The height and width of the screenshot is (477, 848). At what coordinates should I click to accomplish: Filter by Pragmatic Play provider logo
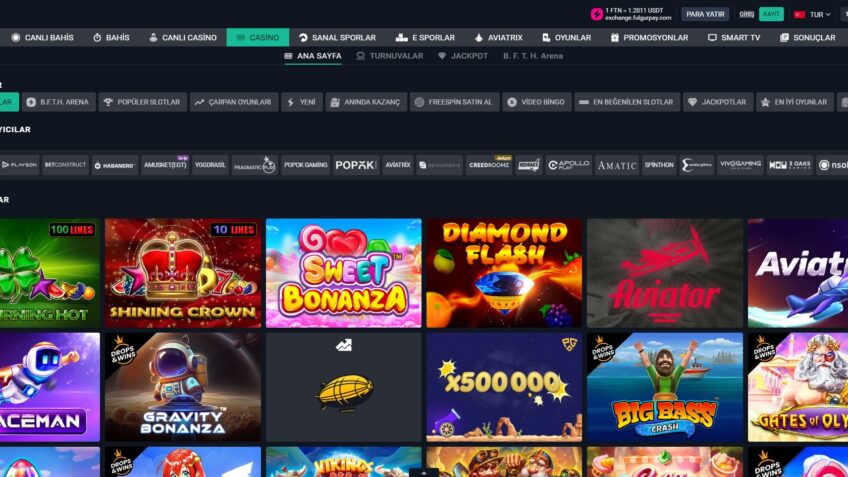click(254, 165)
